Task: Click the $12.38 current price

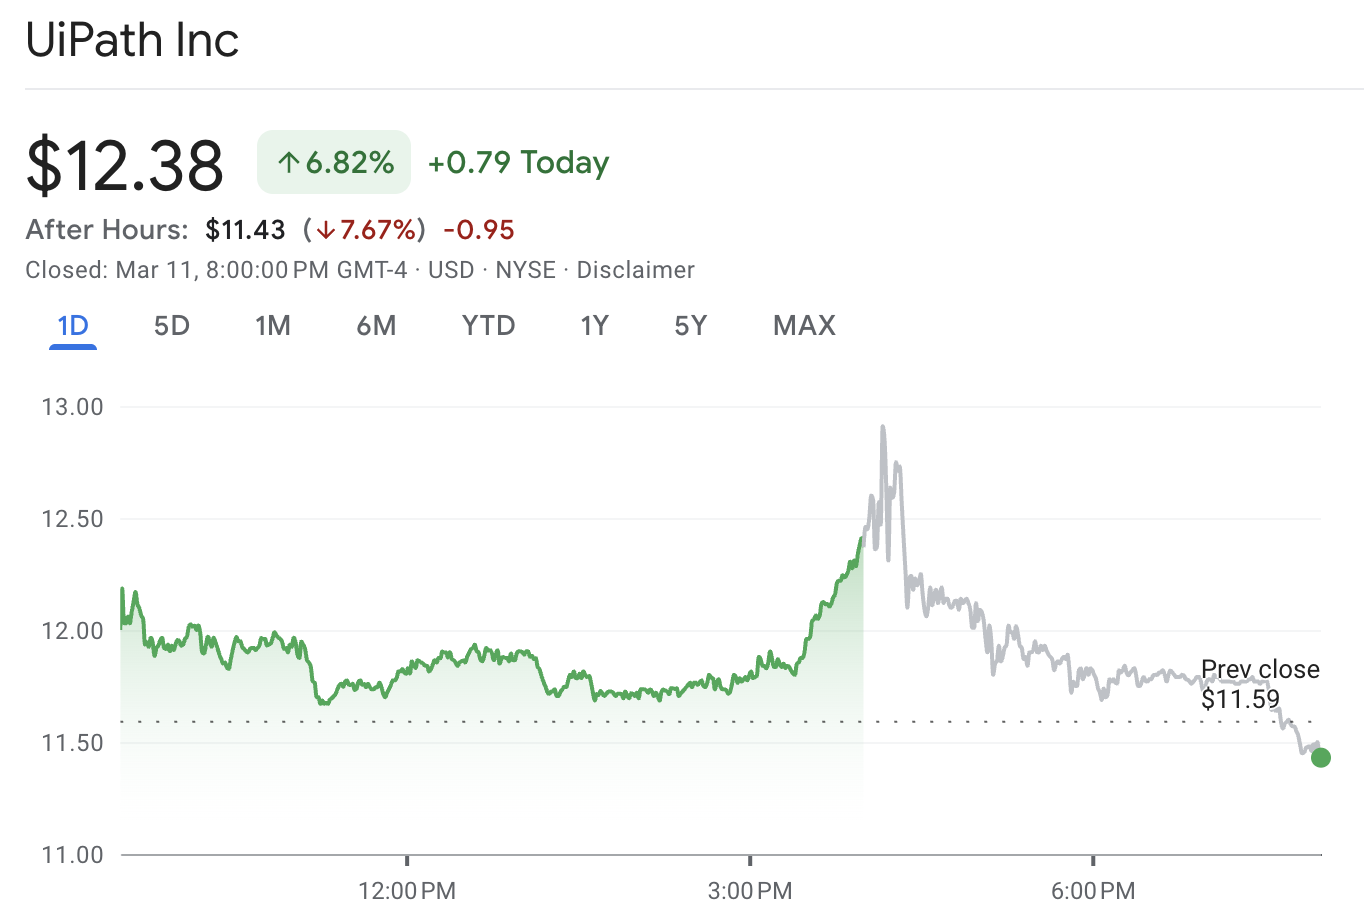Action: [124, 162]
